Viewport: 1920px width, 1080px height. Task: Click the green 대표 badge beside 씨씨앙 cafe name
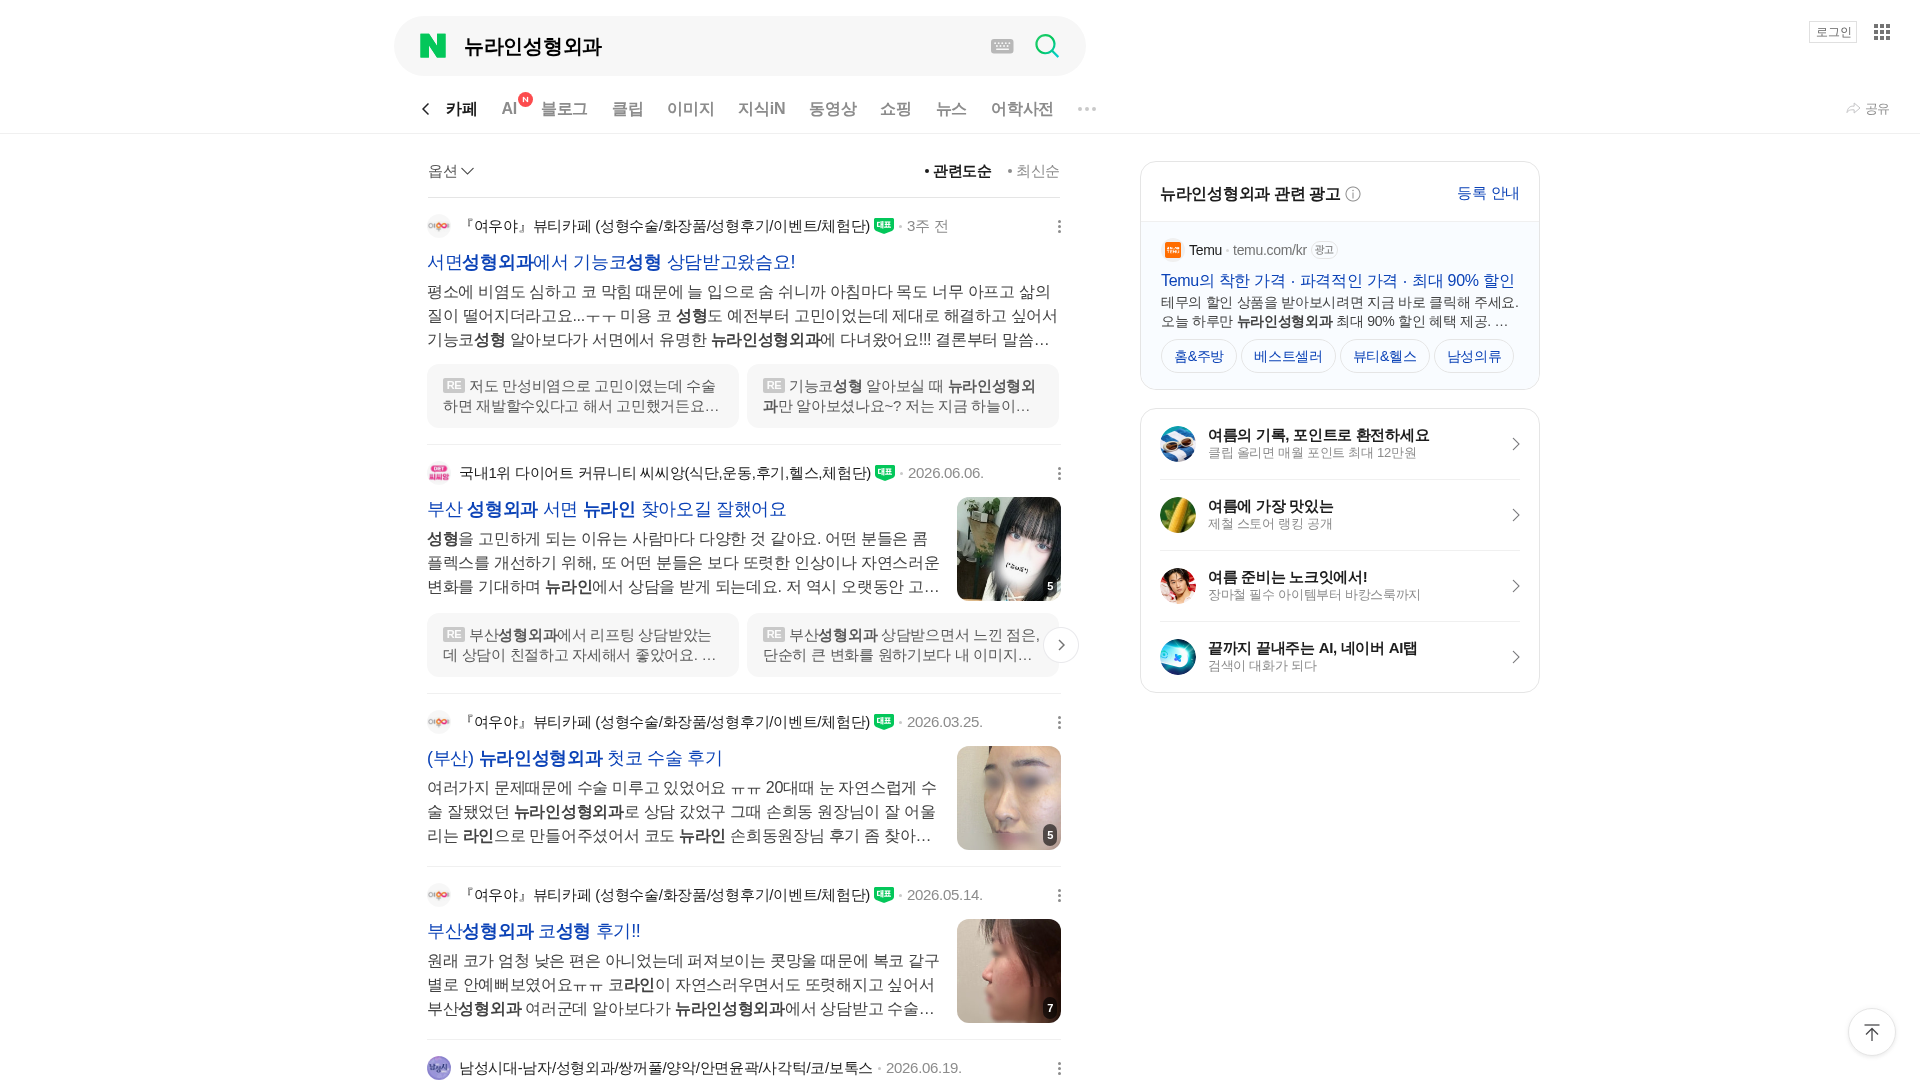point(885,473)
